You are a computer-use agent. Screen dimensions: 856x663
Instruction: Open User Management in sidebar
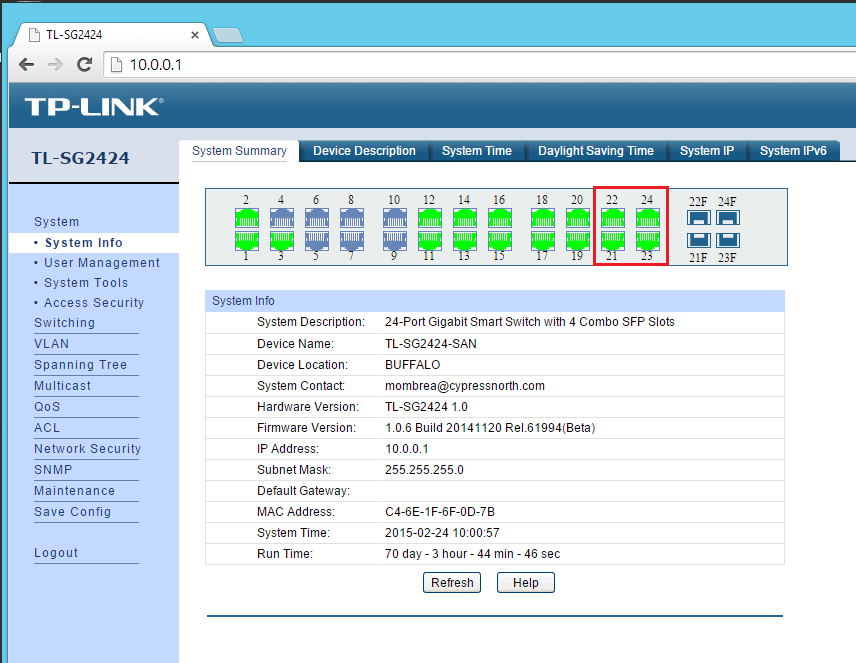tap(102, 263)
